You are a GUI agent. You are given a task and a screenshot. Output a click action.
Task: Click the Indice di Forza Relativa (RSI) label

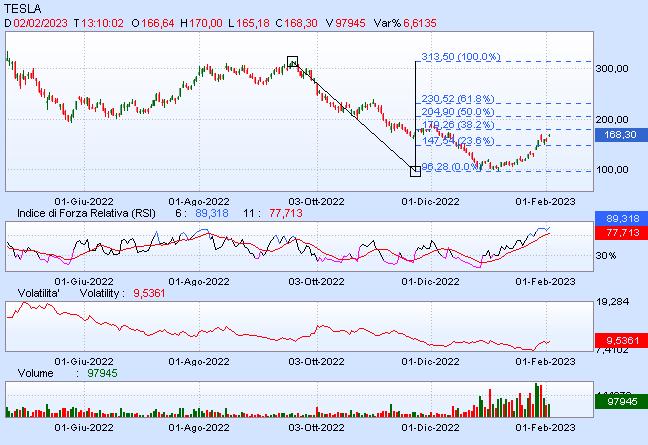tap(86, 213)
